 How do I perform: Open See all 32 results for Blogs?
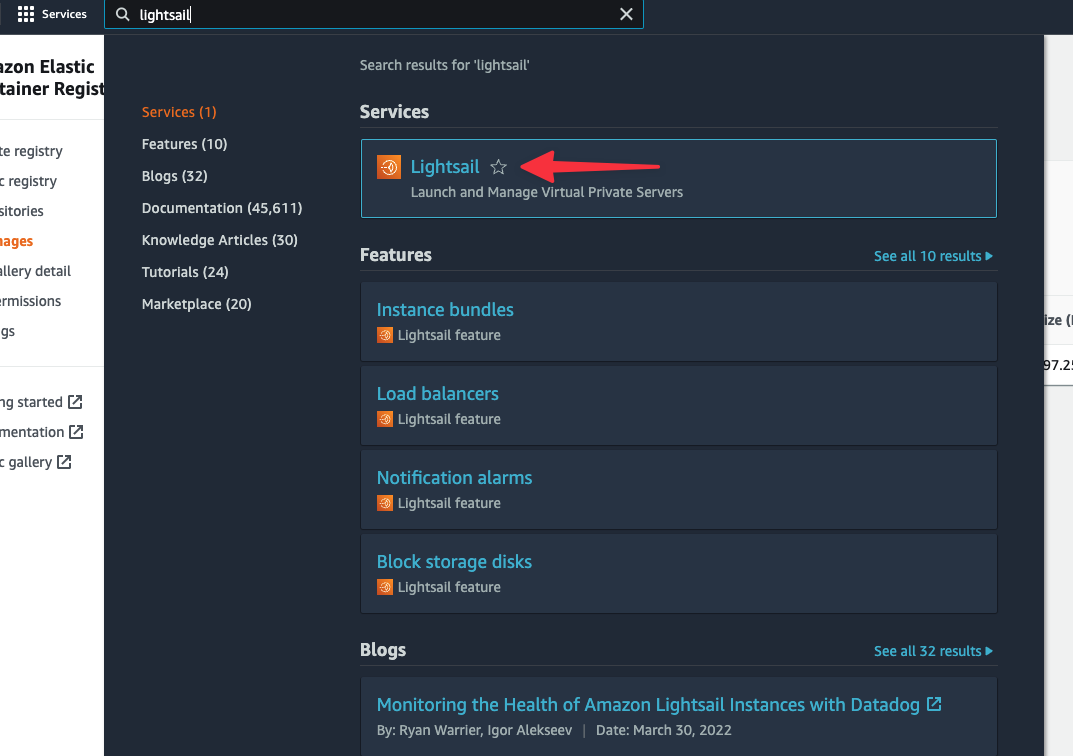[x=933, y=651]
